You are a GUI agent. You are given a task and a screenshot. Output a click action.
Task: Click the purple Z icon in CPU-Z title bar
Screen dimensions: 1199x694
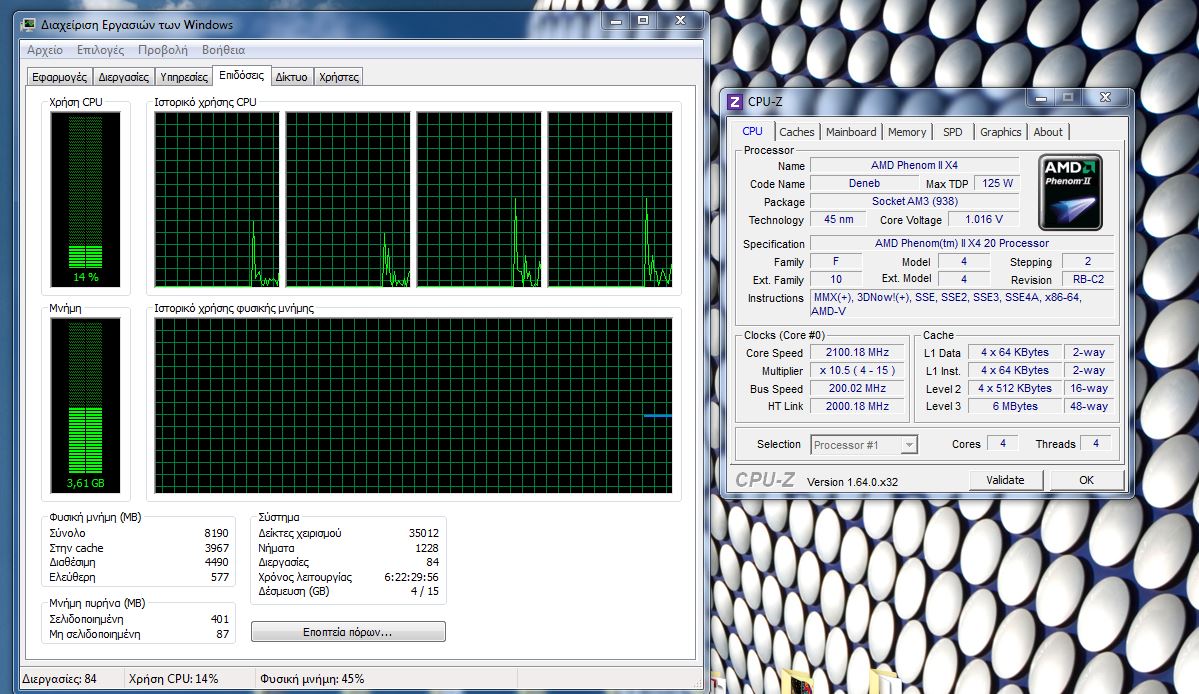[734, 102]
